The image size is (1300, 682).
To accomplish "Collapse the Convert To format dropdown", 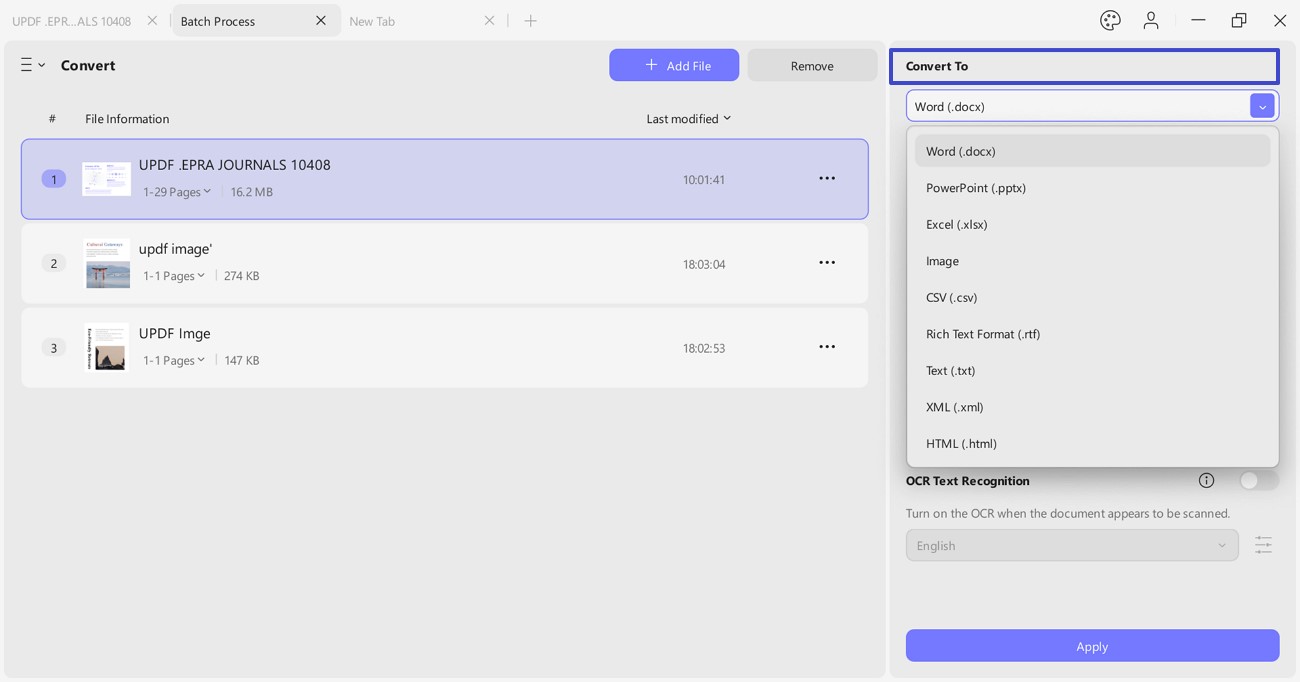I will click(1262, 106).
